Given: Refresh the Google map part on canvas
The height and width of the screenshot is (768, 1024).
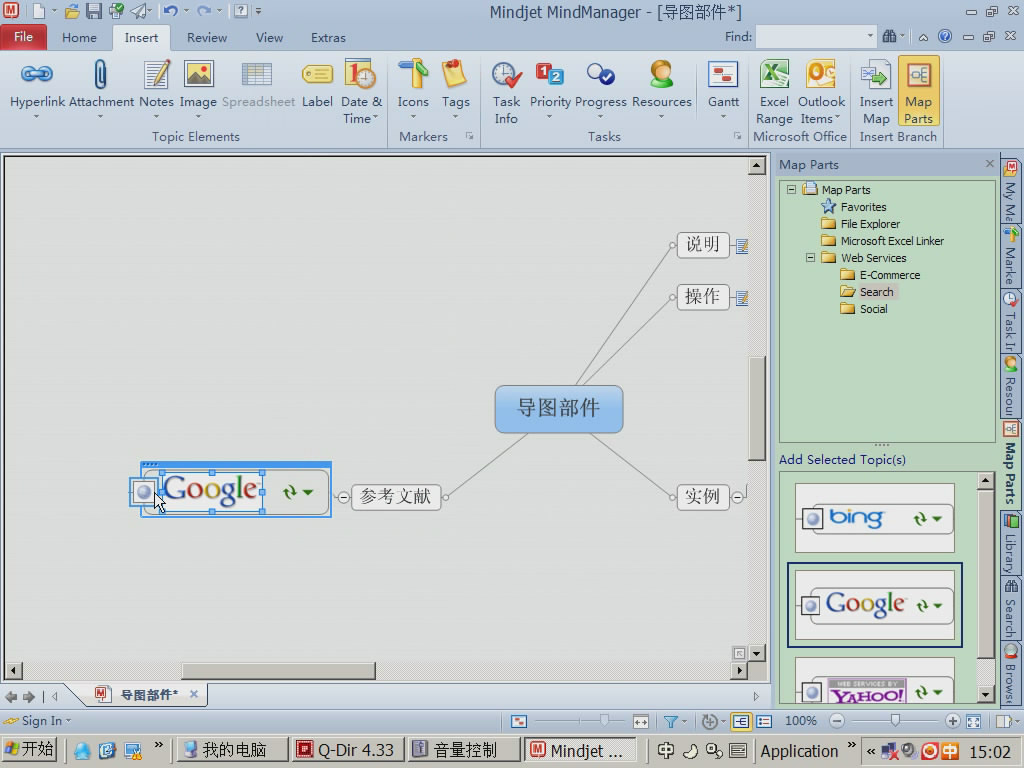Looking at the screenshot, I should (289, 492).
